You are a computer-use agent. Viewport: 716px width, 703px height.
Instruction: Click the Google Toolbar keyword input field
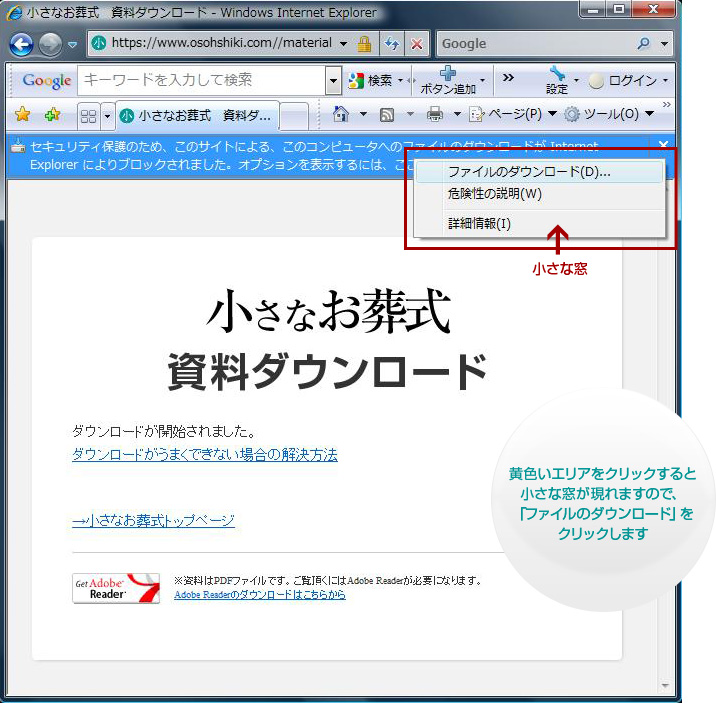pyautogui.click(x=202, y=80)
